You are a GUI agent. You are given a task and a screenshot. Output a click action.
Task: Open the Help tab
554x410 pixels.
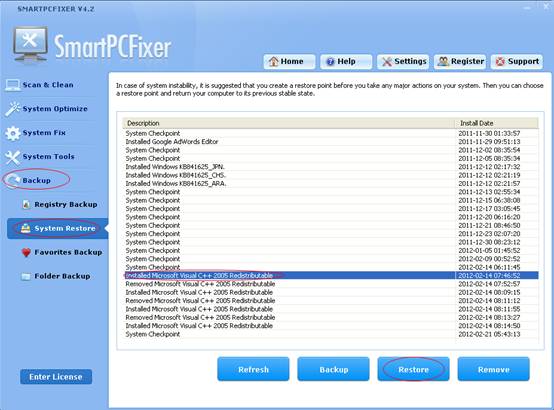click(346, 62)
